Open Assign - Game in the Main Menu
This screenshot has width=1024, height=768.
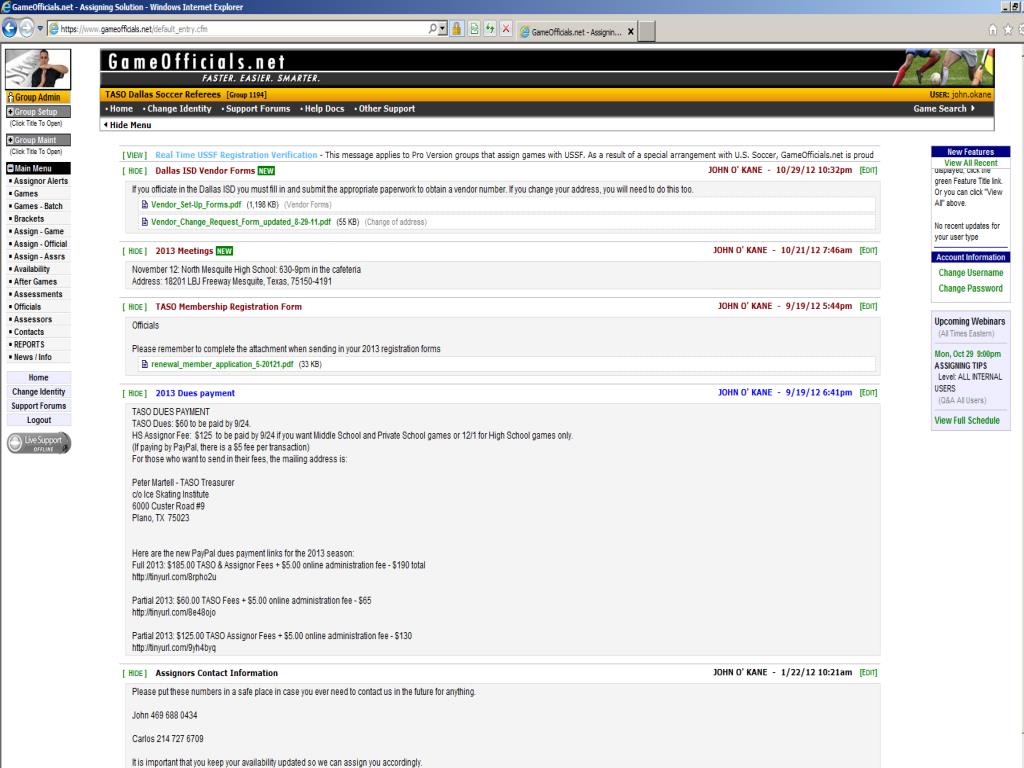[39, 232]
